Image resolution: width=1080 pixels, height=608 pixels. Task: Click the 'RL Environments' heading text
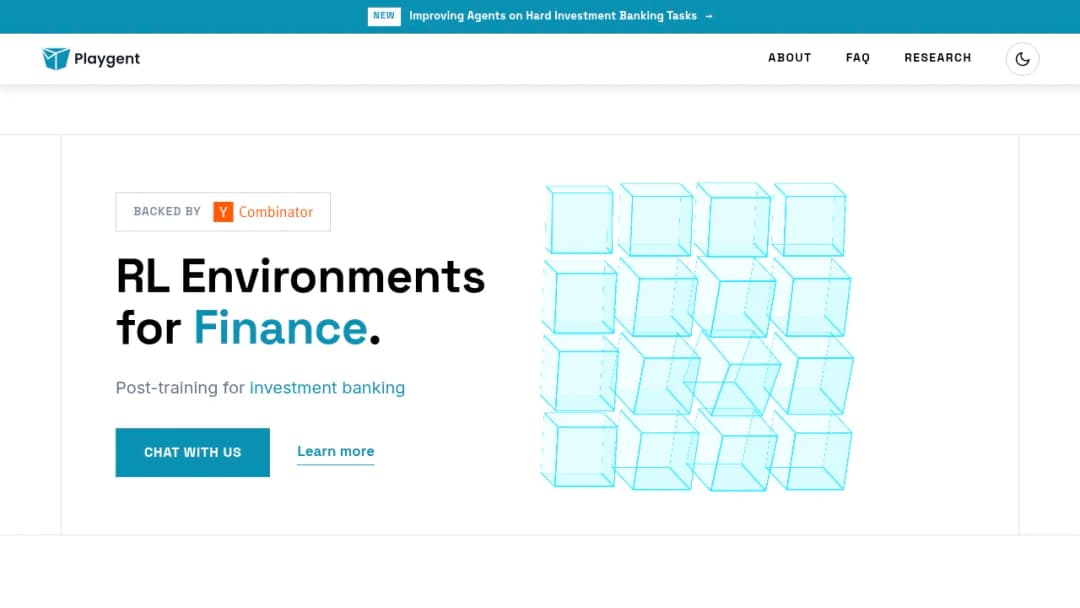300,277
